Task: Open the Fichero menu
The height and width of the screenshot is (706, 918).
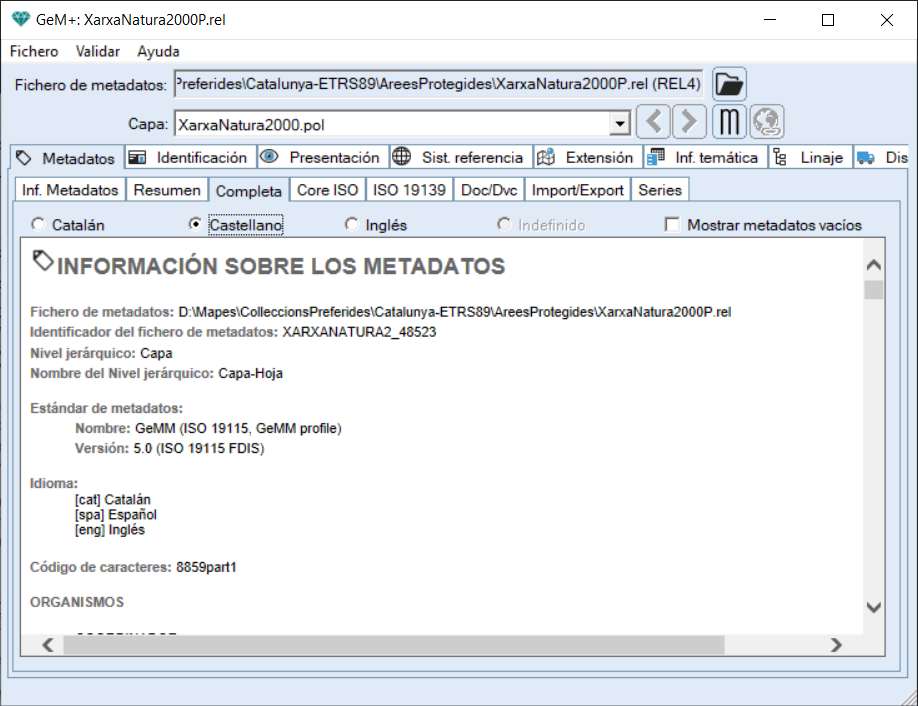Action: (x=34, y=51)
